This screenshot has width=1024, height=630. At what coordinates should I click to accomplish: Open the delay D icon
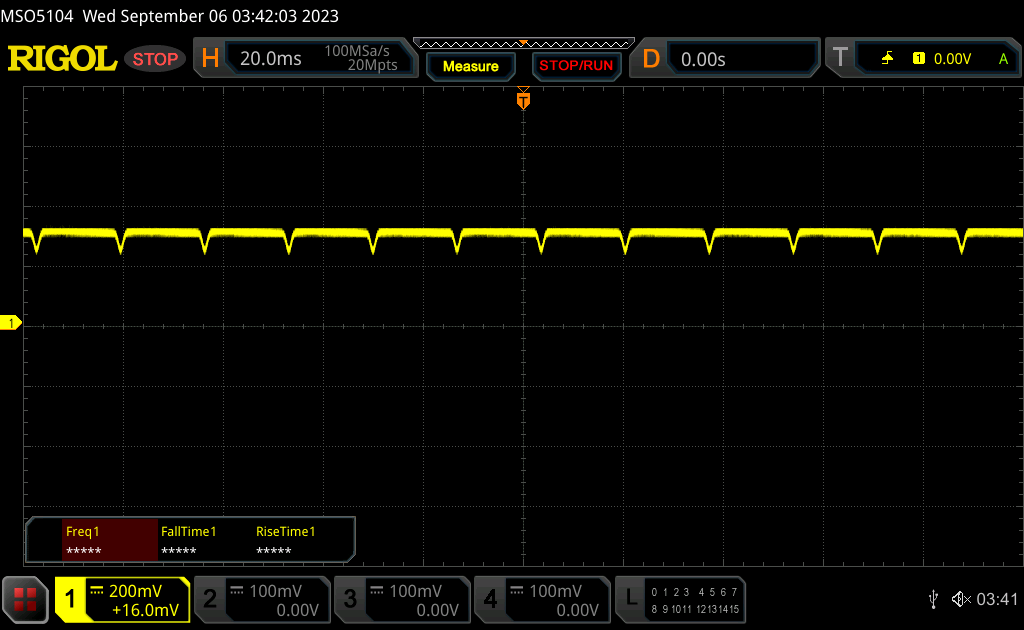[651, 59]
